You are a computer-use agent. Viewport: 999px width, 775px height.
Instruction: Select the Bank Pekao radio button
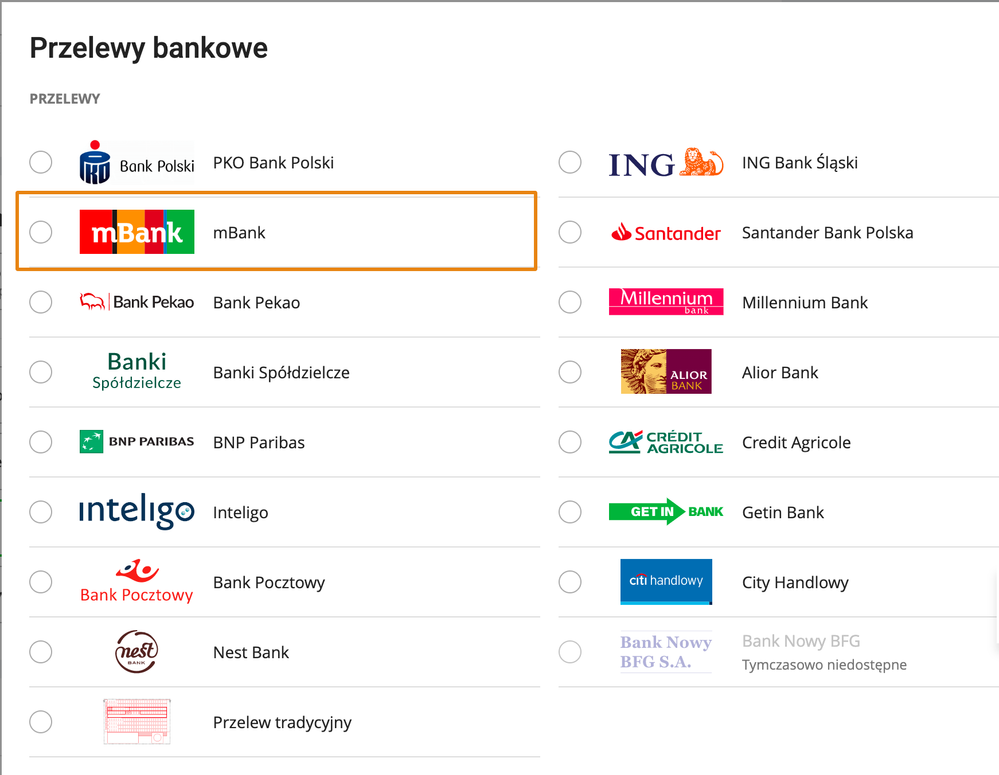click(41, 302)
